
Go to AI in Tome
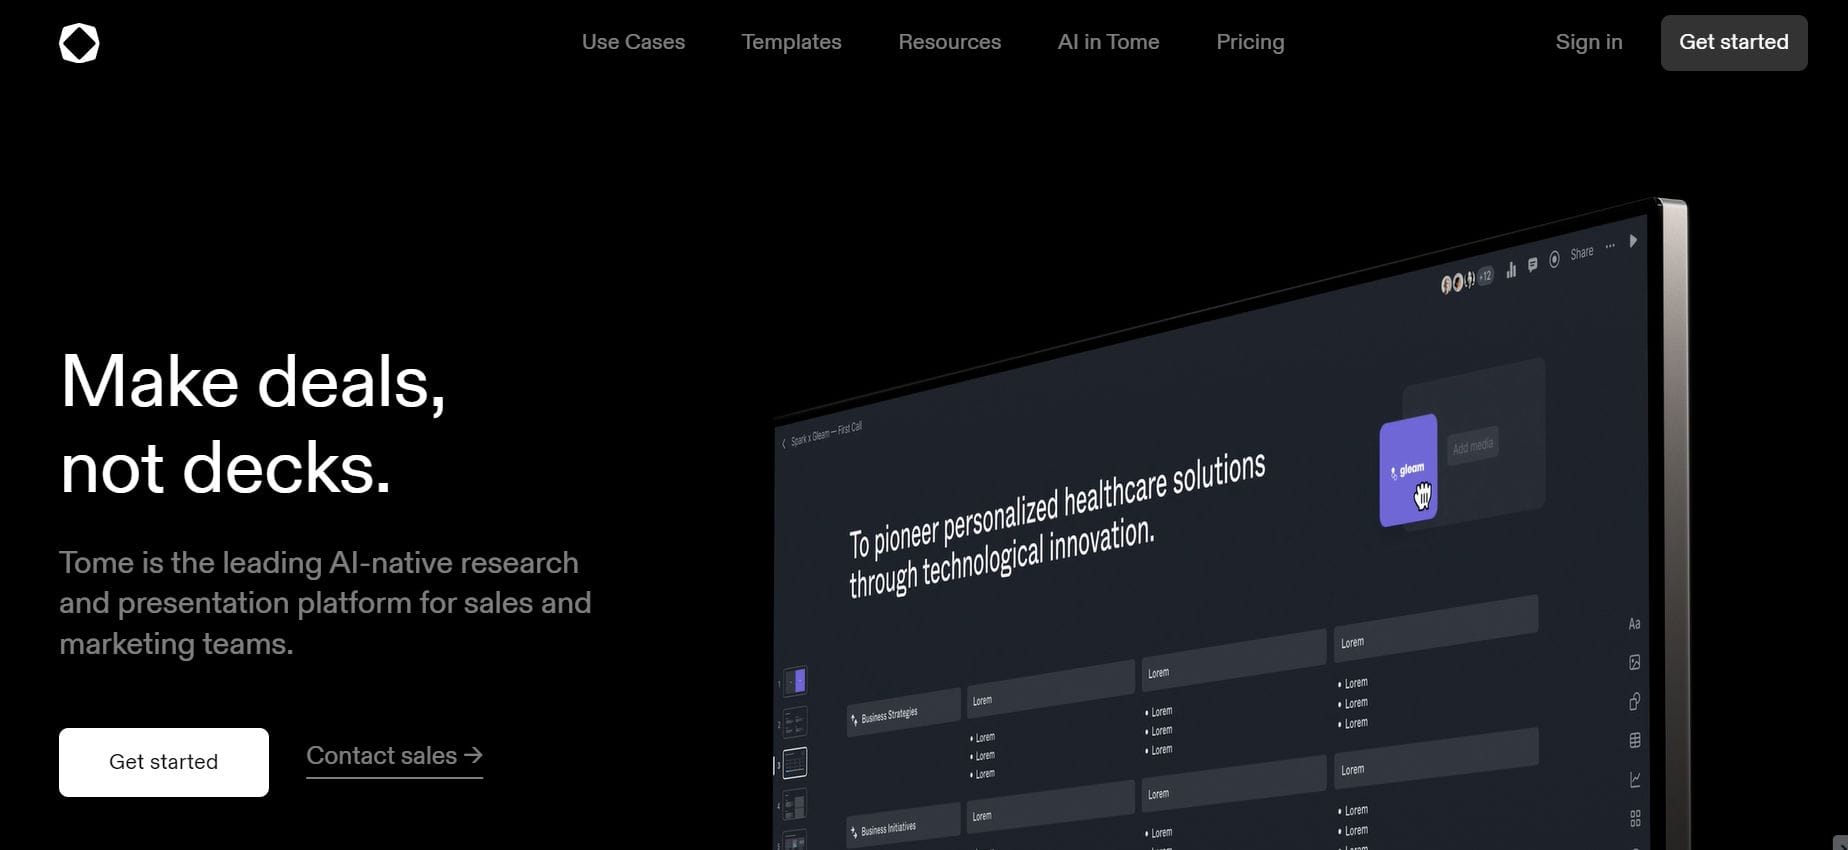coord(1108,42)
